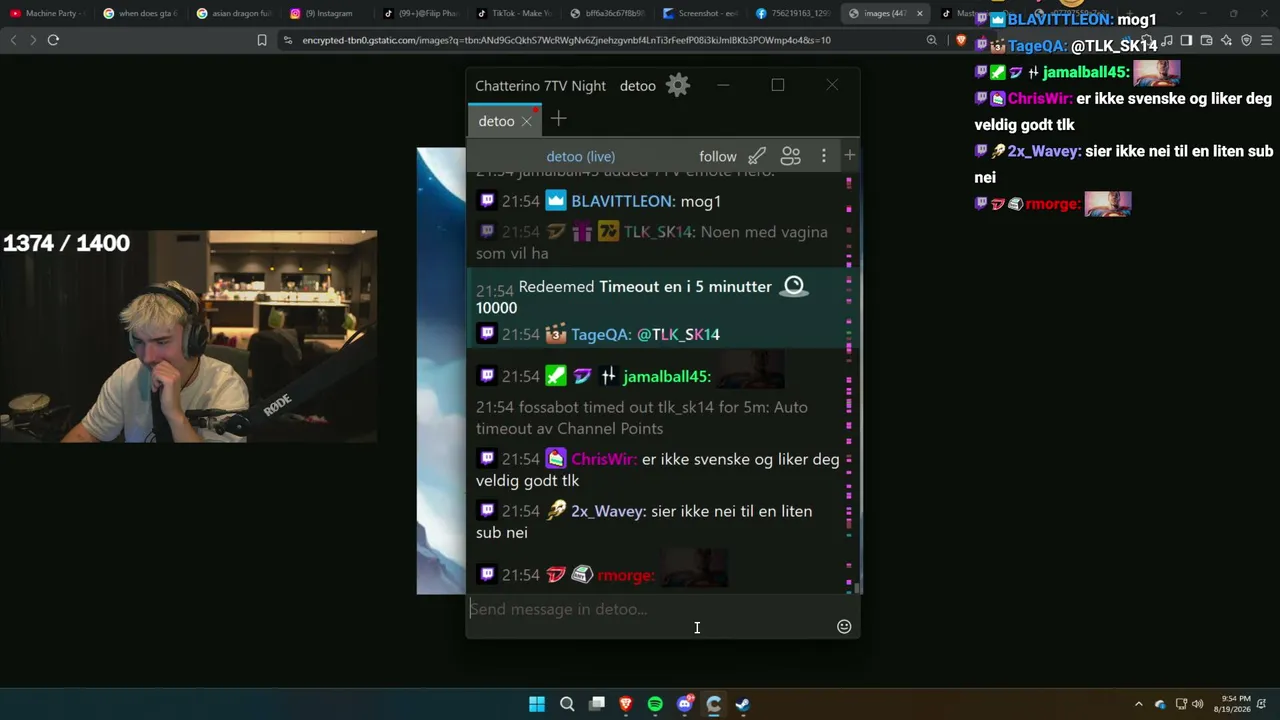Viewport: 1280px width, 720px height.
Task: Open Windows taskbar Search
Action: point(567,704)
